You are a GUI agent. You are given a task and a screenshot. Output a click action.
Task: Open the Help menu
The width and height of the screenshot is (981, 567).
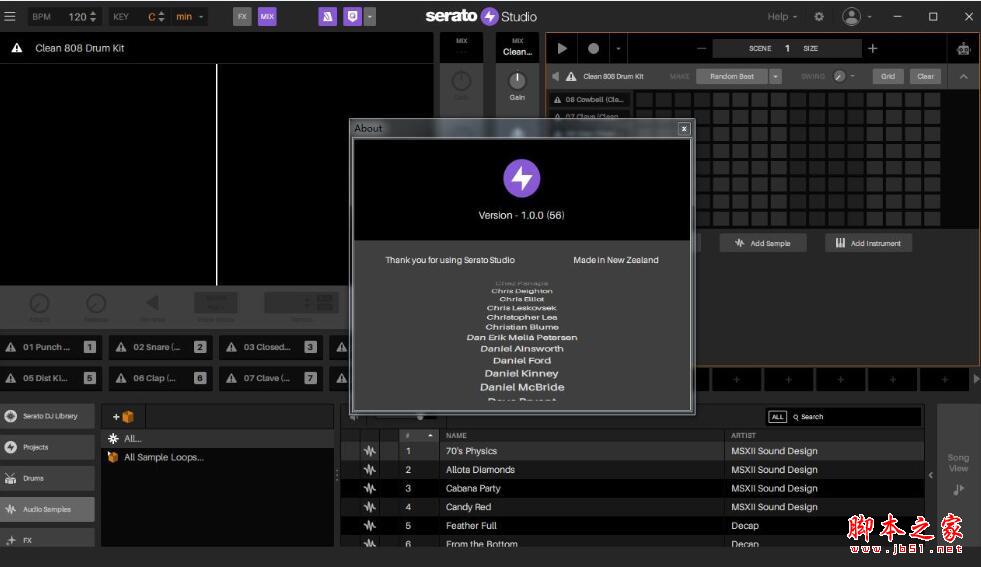[782, 17]
